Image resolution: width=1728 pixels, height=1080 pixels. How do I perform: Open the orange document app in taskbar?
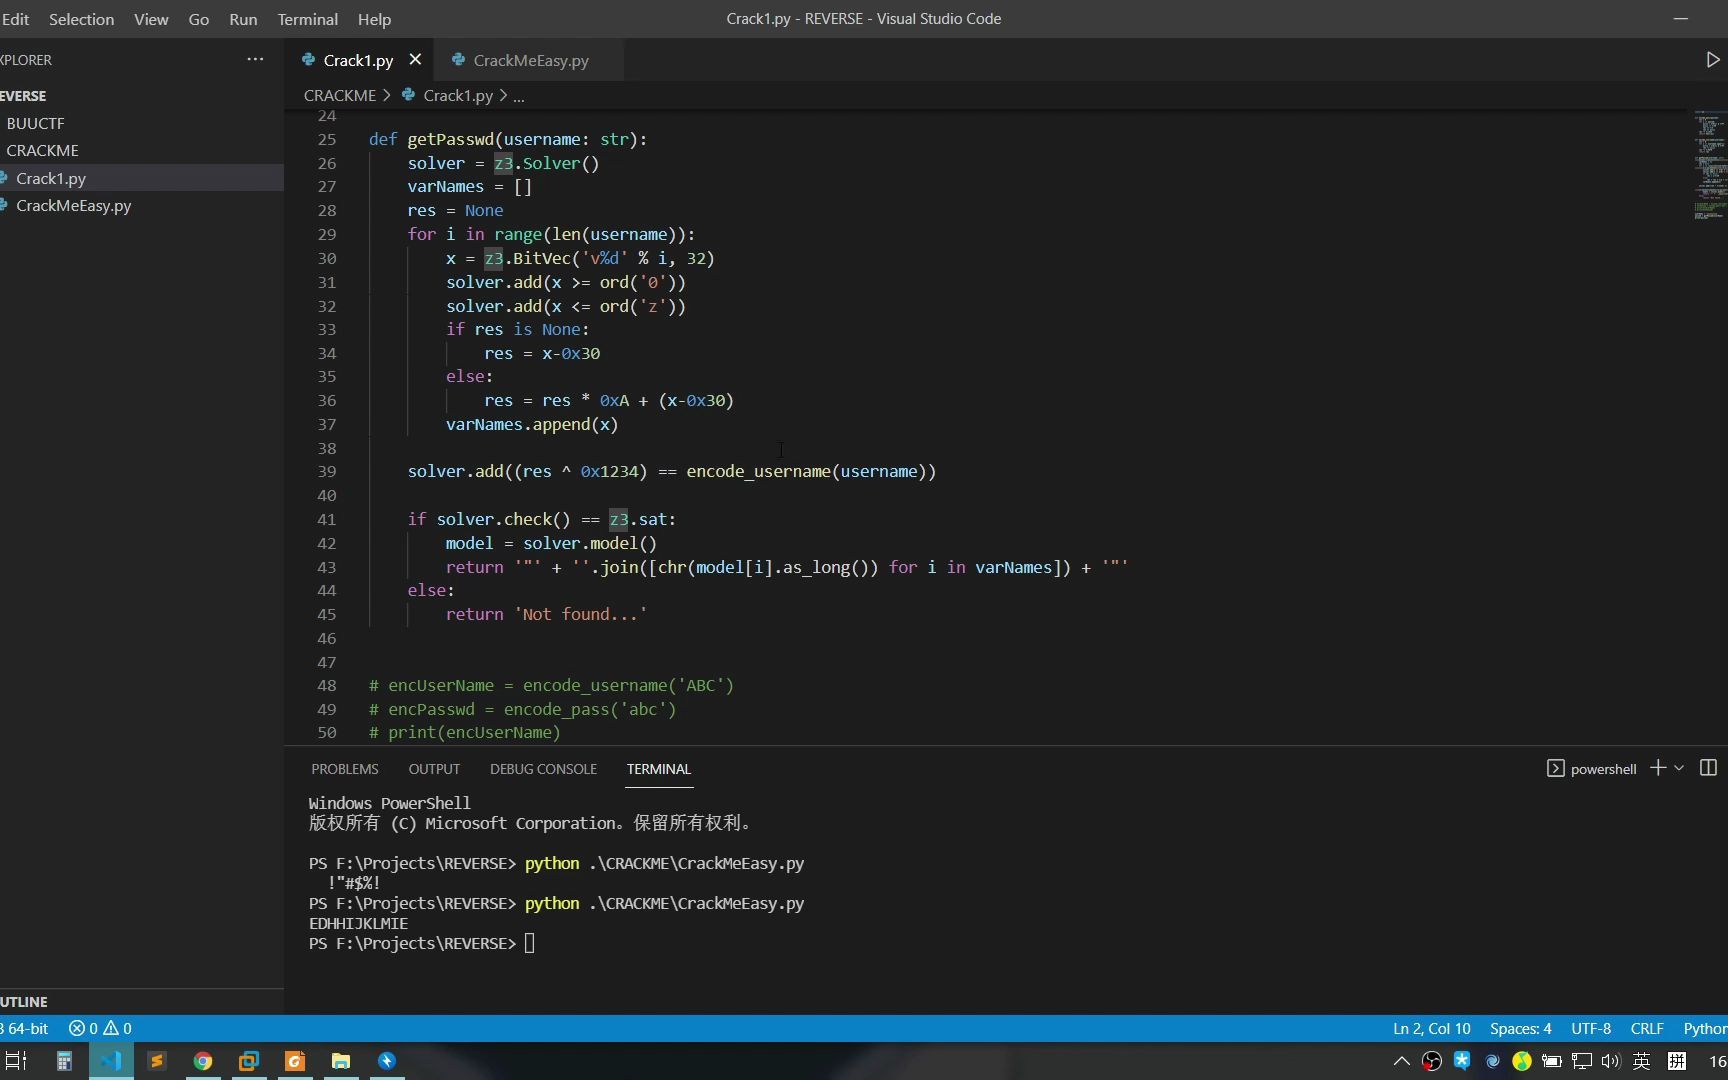(295, 1061)
